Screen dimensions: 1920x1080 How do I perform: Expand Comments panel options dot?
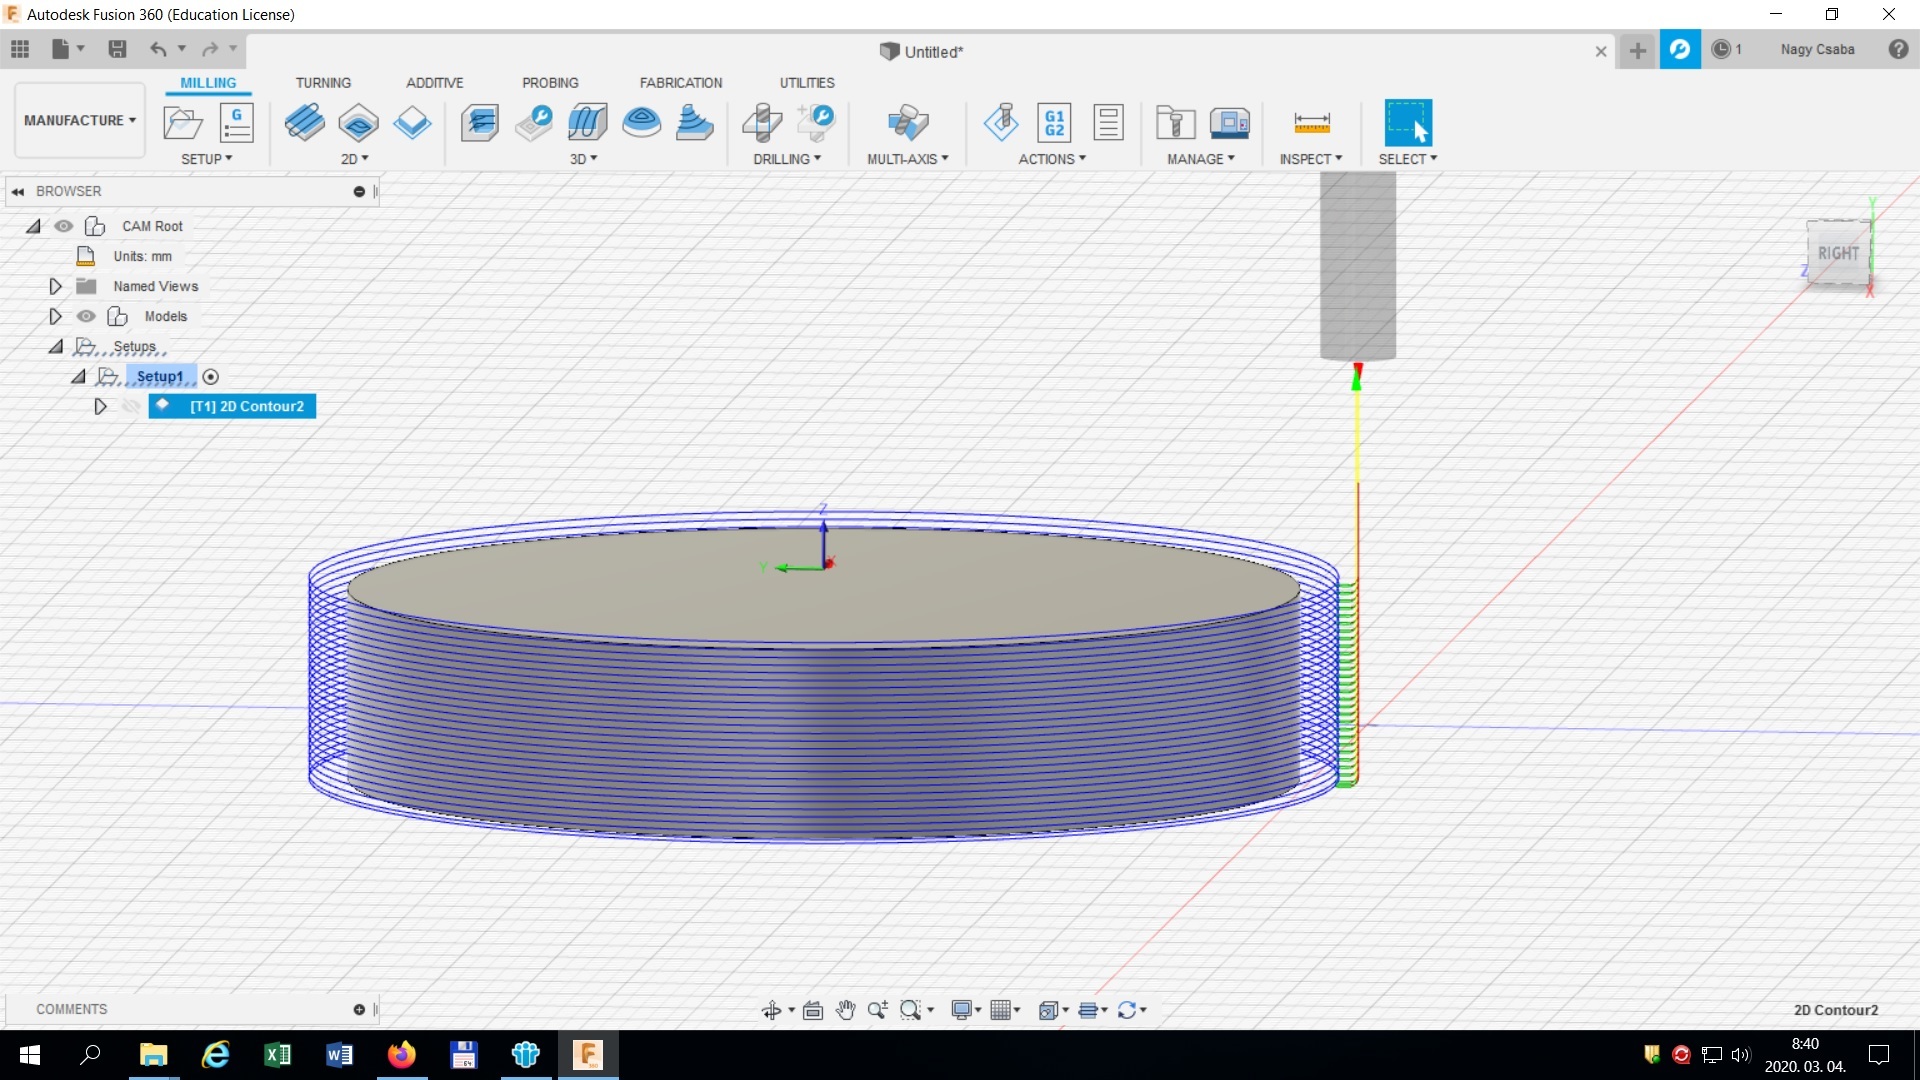click(359, 1010)
